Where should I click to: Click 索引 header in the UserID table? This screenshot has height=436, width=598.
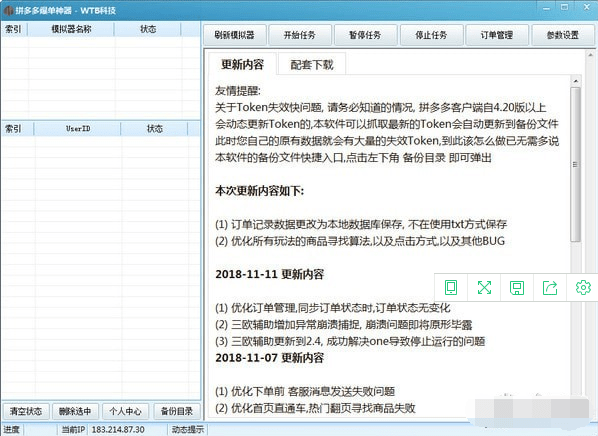pos(17,129)
